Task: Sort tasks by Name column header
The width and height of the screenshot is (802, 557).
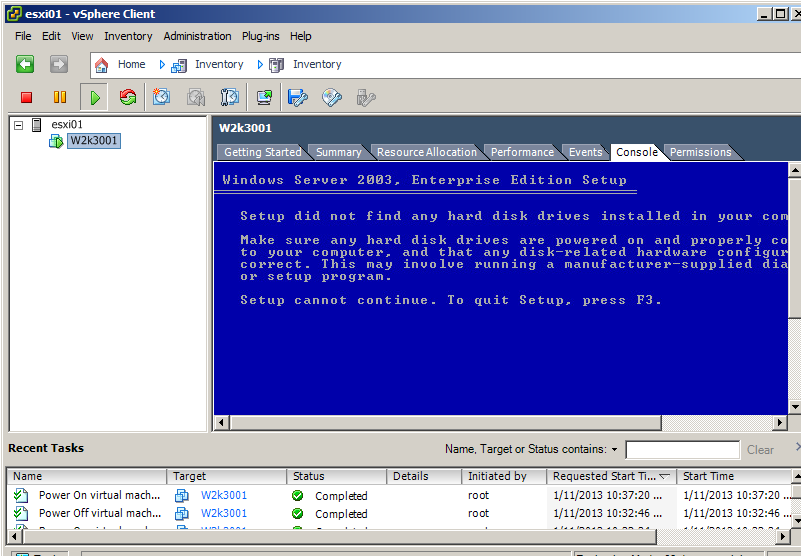Action: 87,476
